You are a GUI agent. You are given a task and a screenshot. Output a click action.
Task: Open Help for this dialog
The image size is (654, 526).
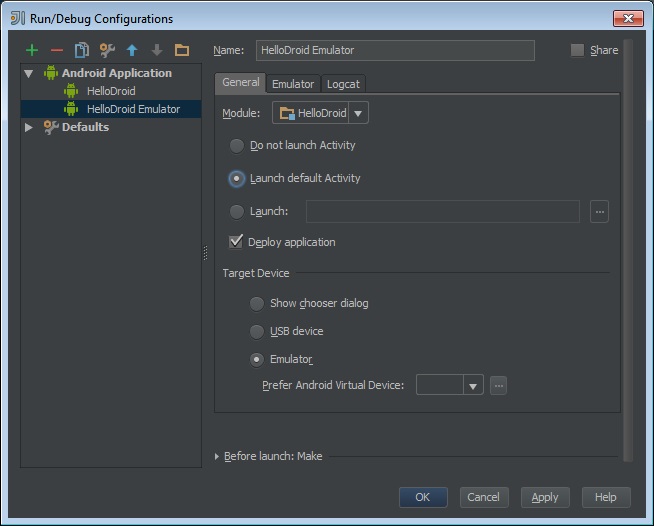point(606,497)
